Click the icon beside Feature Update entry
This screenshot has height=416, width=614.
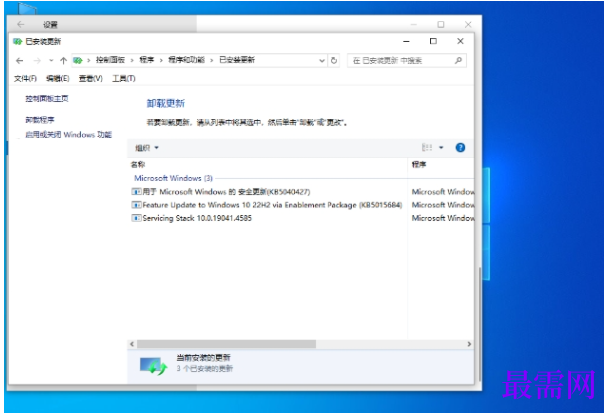[x=136, y=205]
